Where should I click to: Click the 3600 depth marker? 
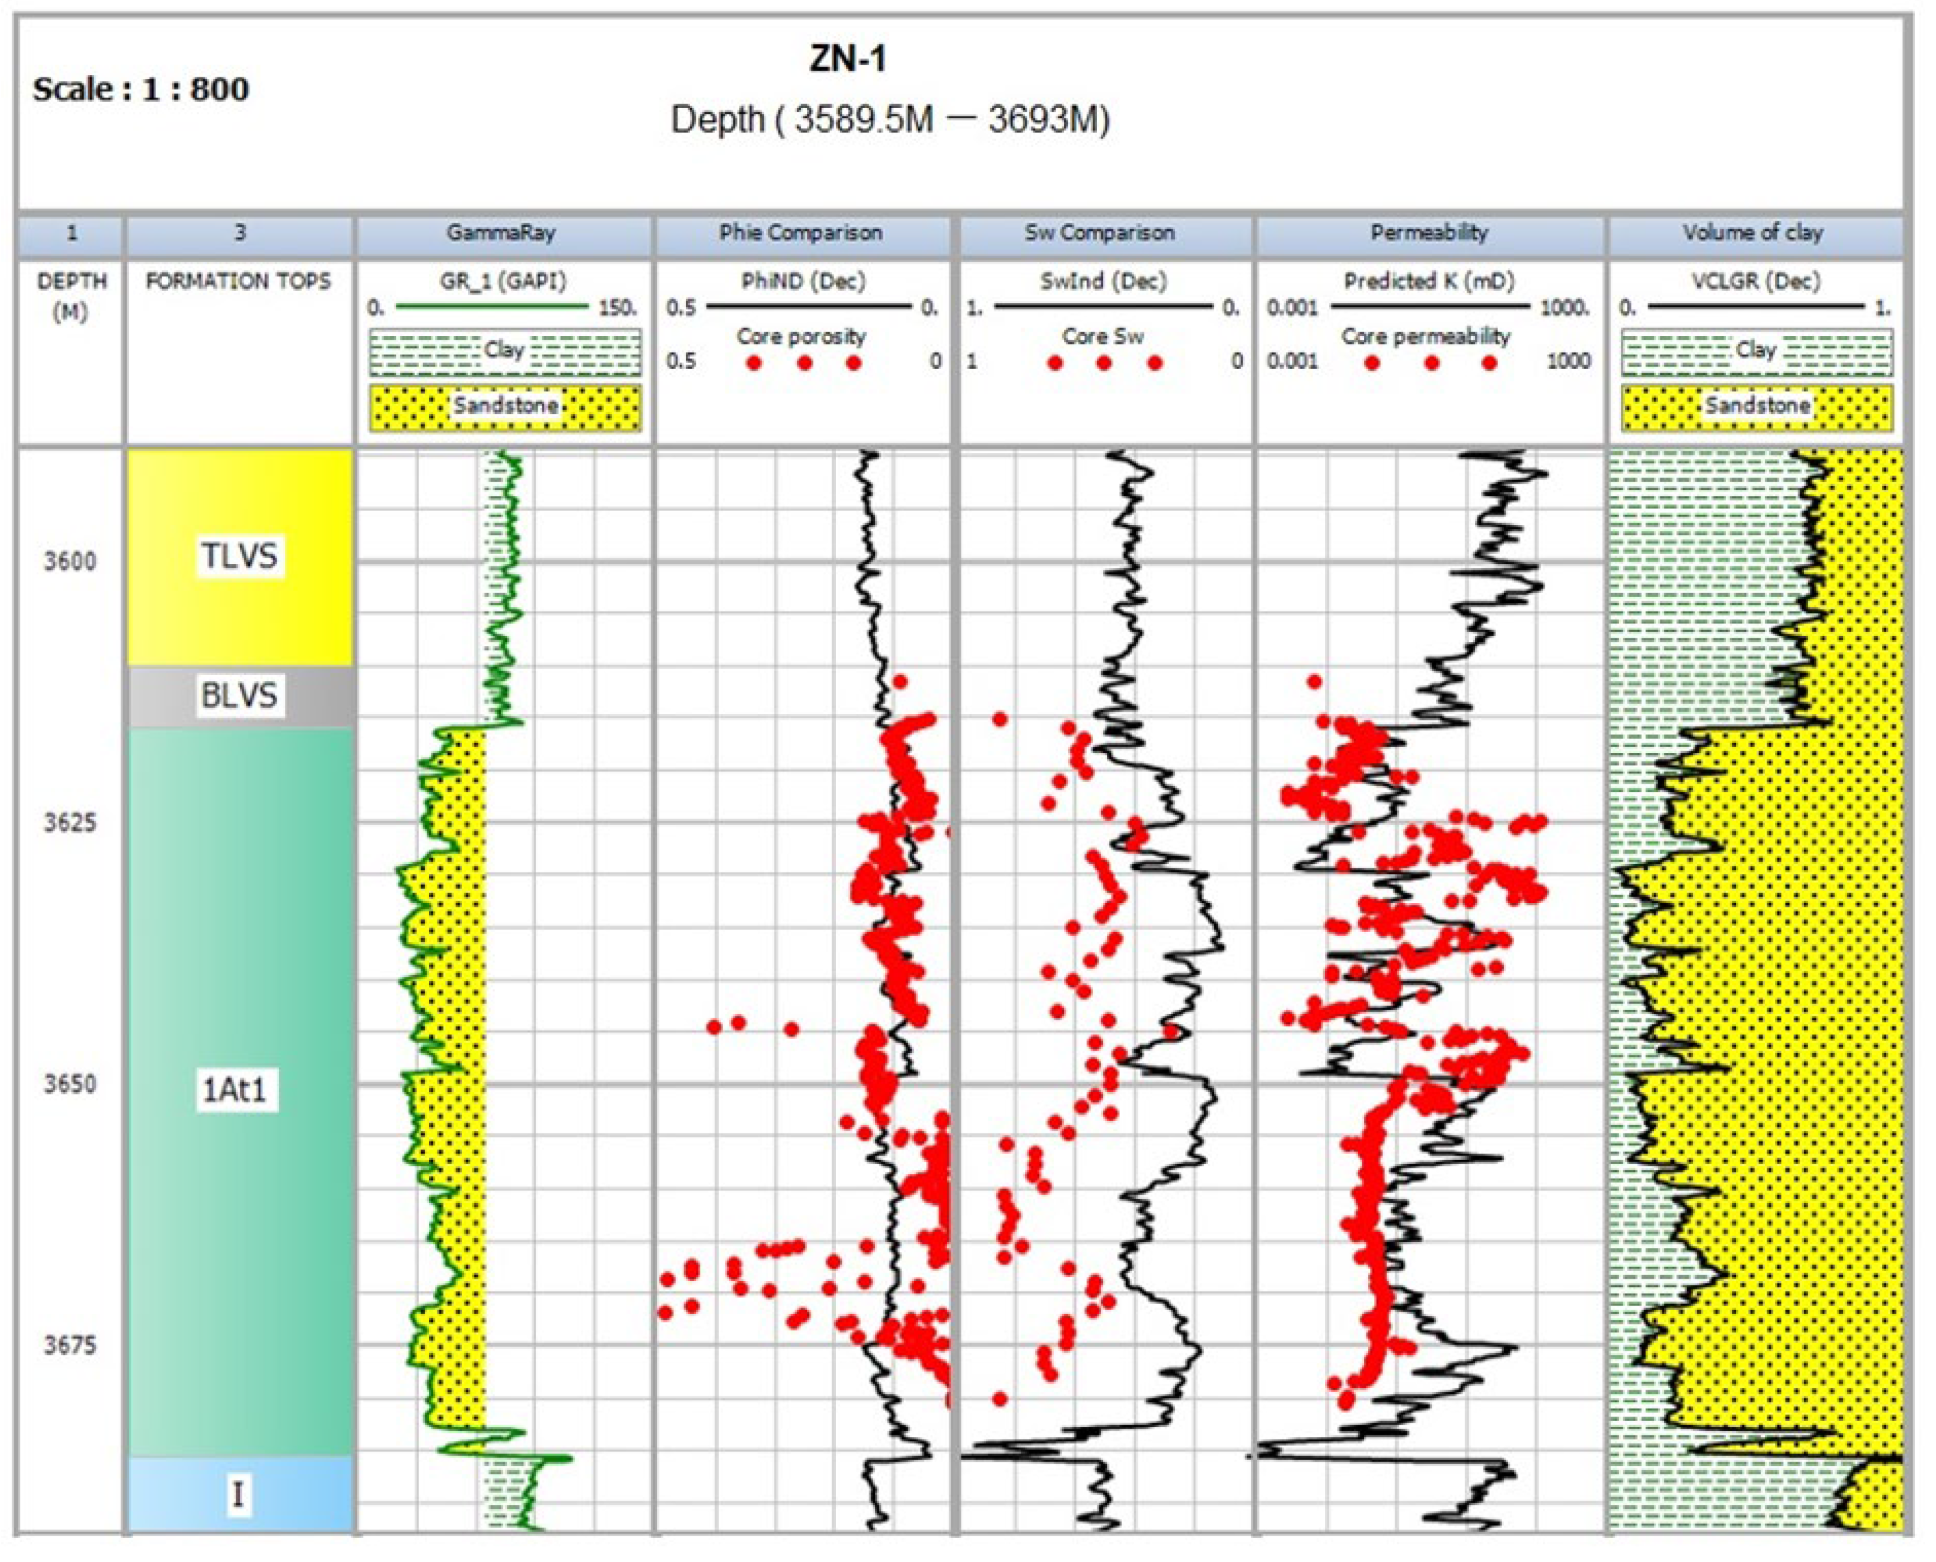70,561
